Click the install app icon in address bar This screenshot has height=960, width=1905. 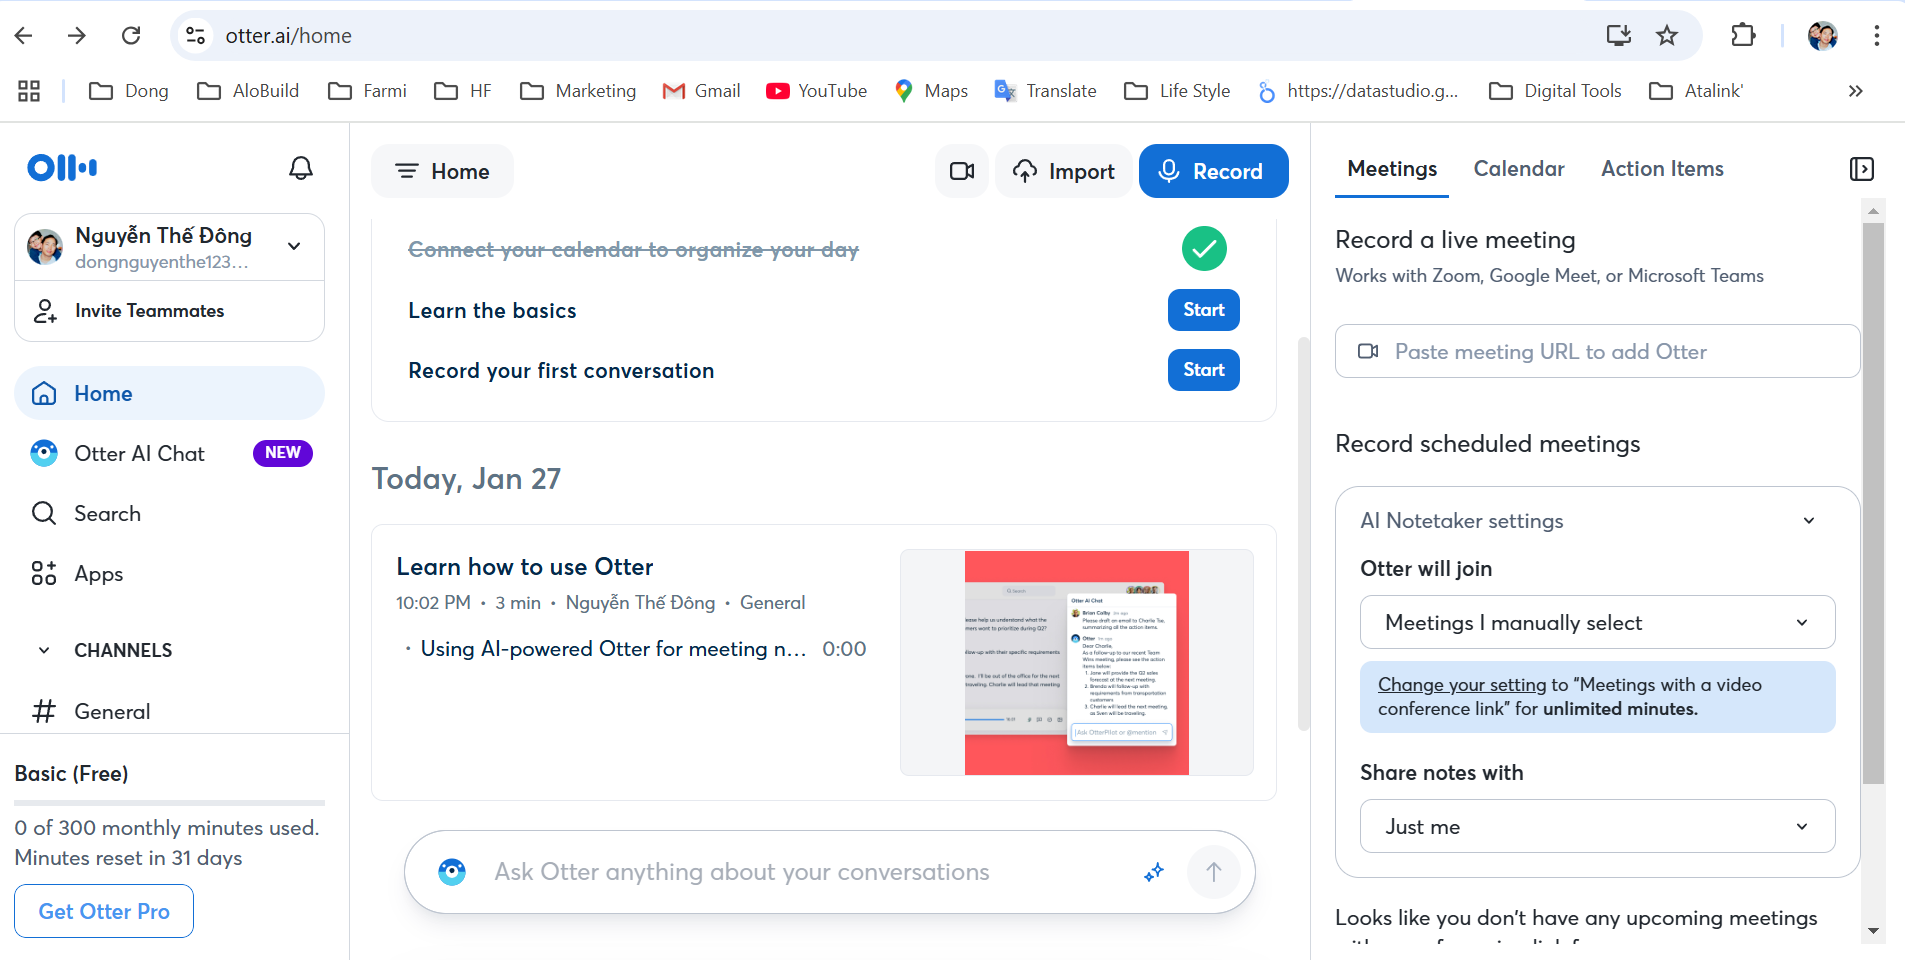(1618, 36)
